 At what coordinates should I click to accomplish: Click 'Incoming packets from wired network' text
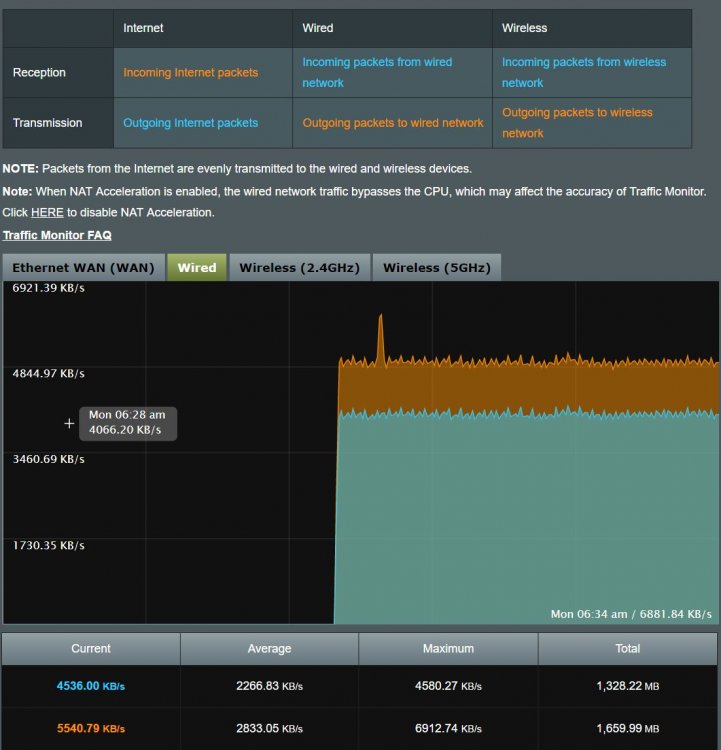377,72
